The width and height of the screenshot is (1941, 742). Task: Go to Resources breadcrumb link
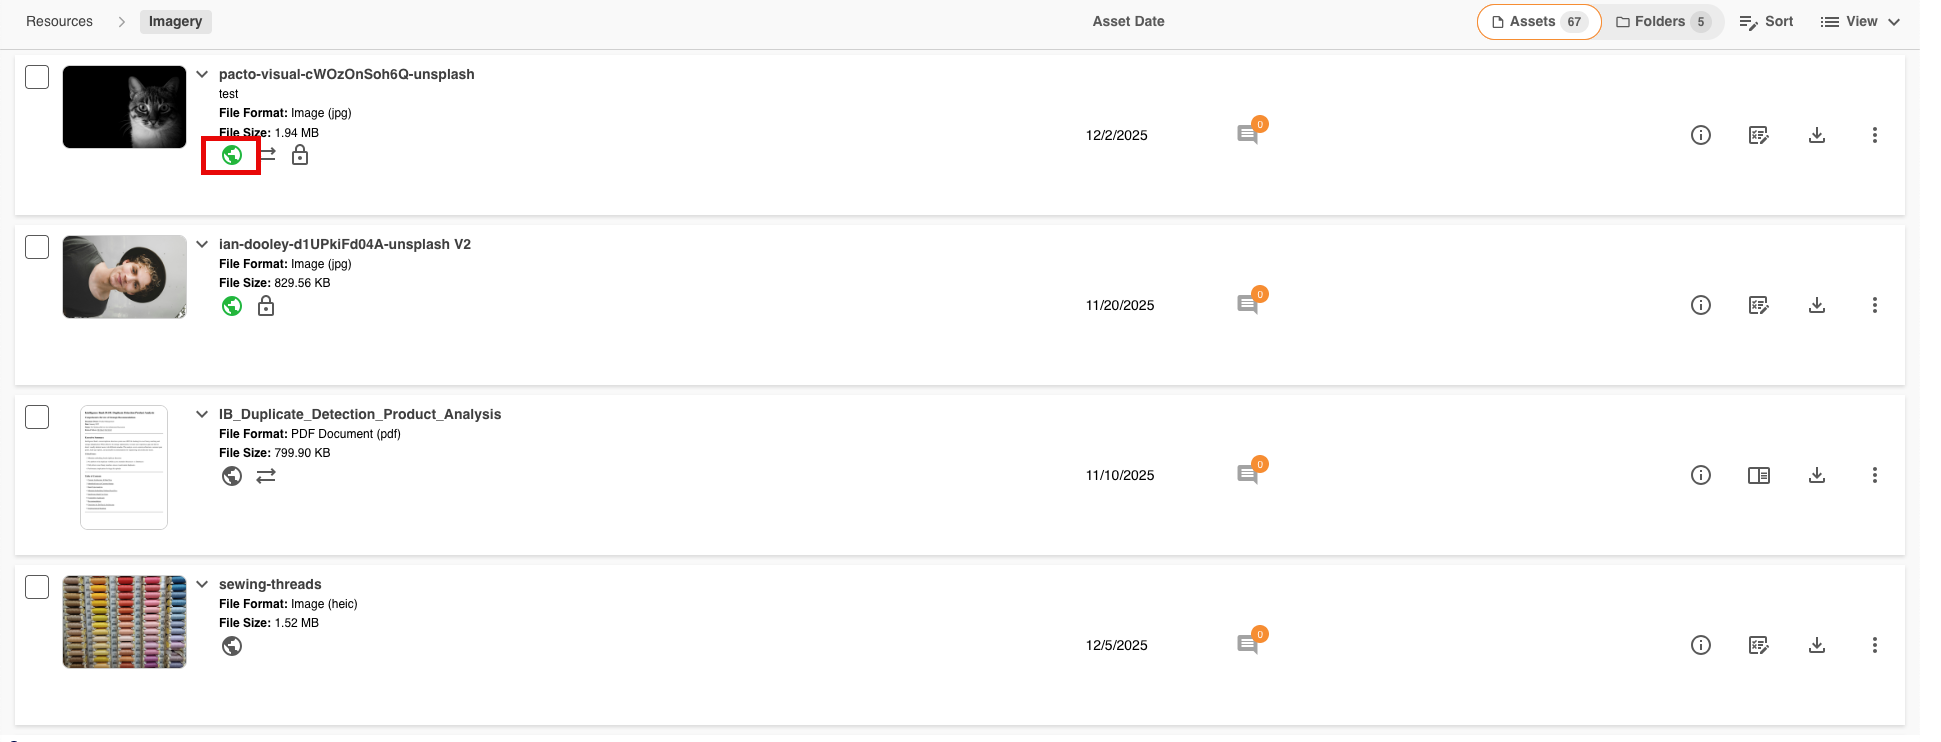pyautogui.click(x=59, y=21)
